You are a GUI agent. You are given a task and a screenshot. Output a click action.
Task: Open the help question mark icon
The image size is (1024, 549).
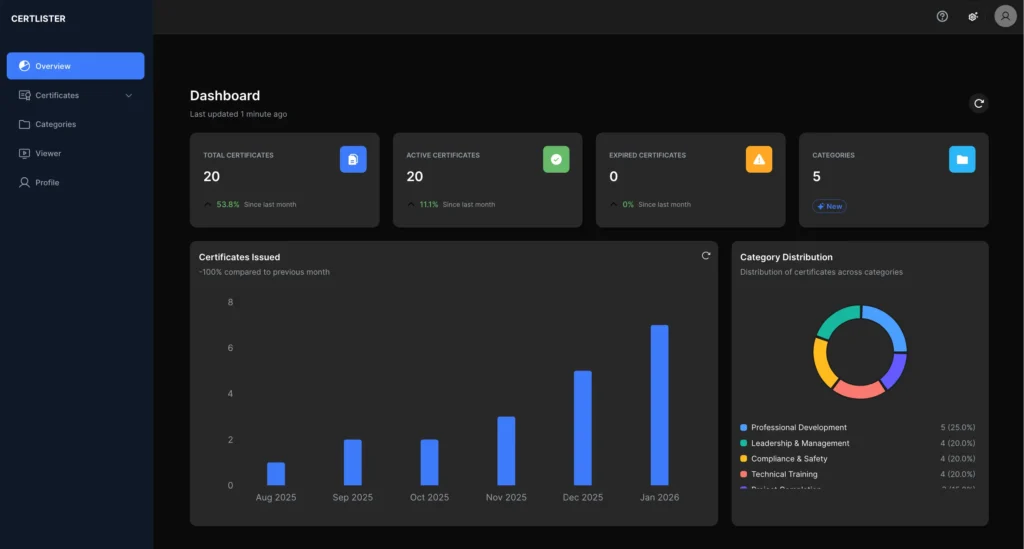(x=942, y=16)
